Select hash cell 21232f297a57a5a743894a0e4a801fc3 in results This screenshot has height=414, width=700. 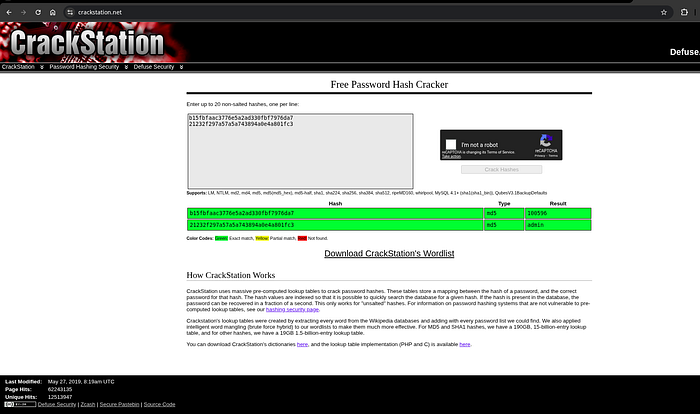coord(335,225)
